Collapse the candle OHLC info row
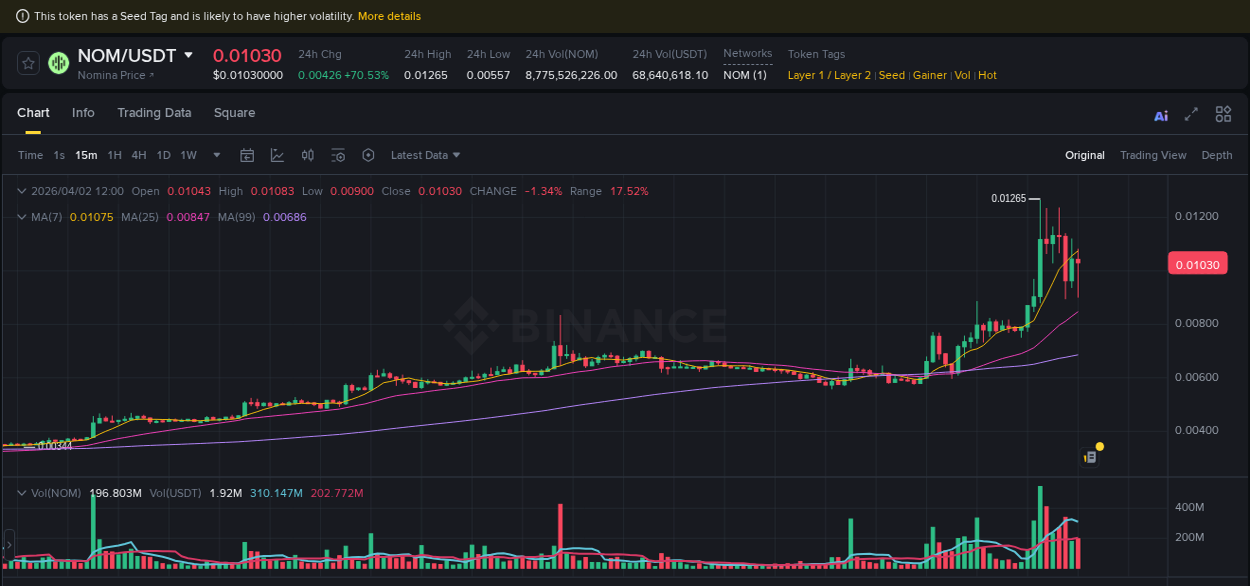This screenshot has height=586, width=1250. [x=20, y=191]
